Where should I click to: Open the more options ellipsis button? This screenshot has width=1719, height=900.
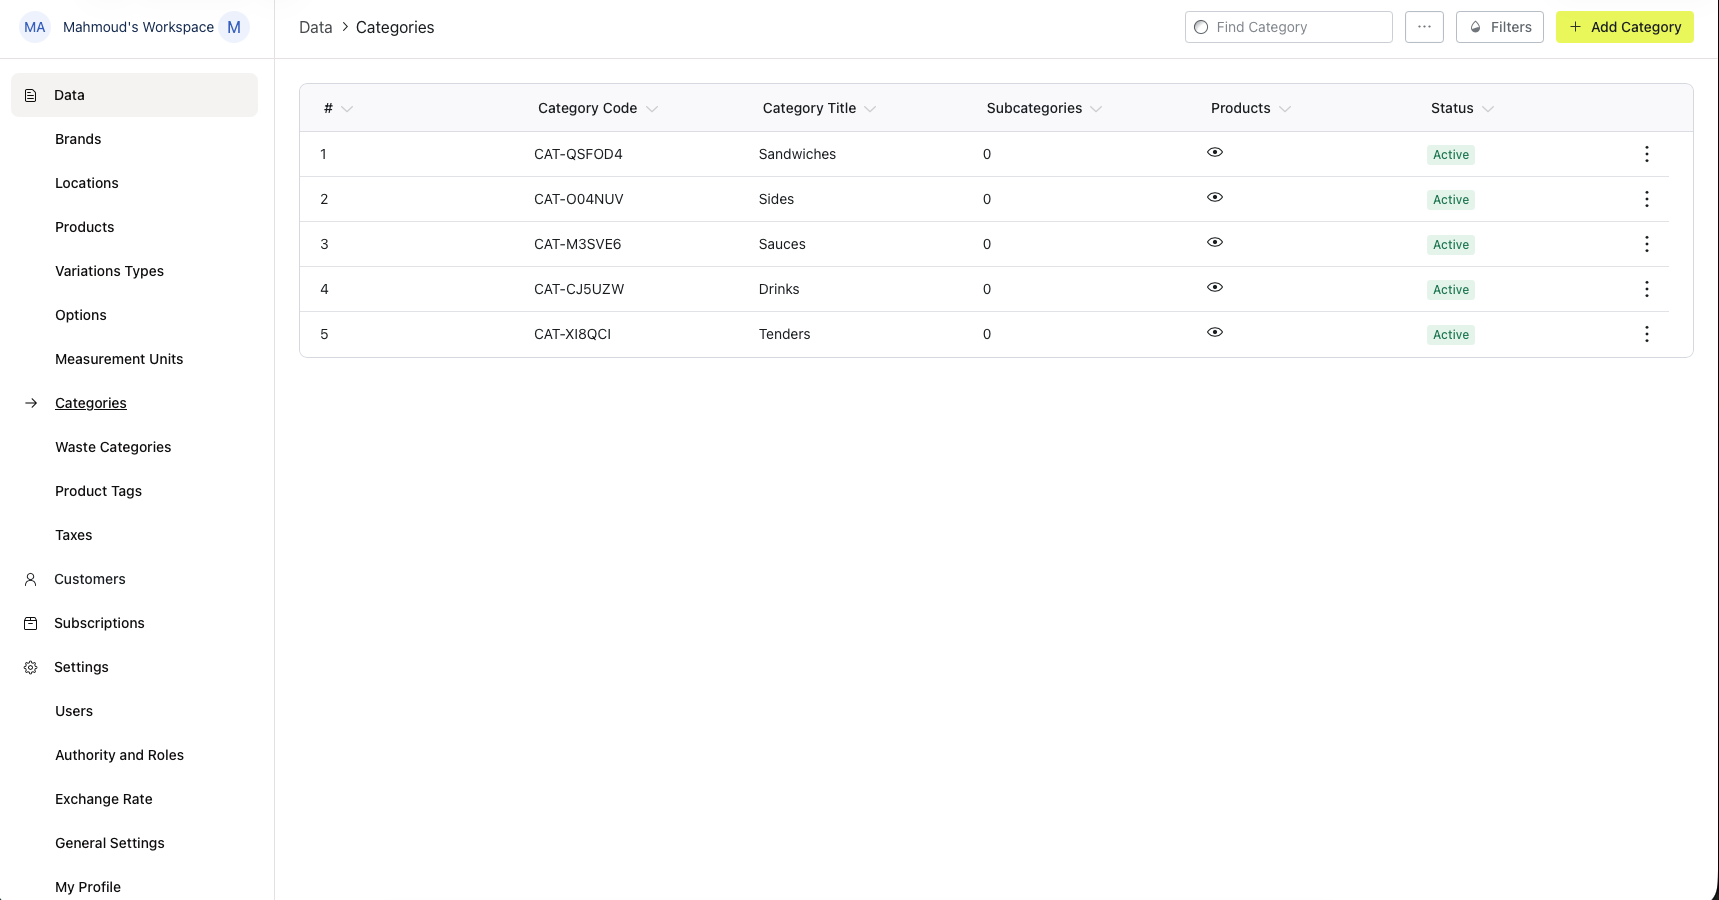point(1424,27)
